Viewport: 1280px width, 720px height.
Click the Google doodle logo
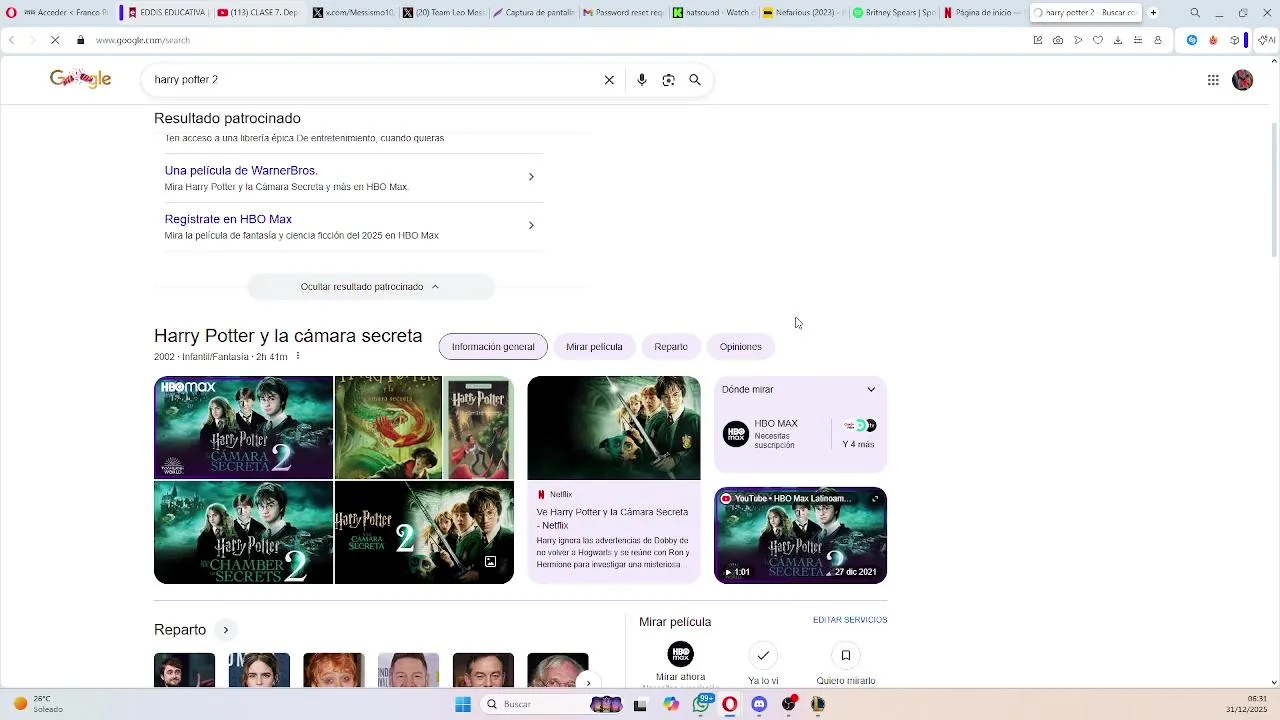point(81,79)
